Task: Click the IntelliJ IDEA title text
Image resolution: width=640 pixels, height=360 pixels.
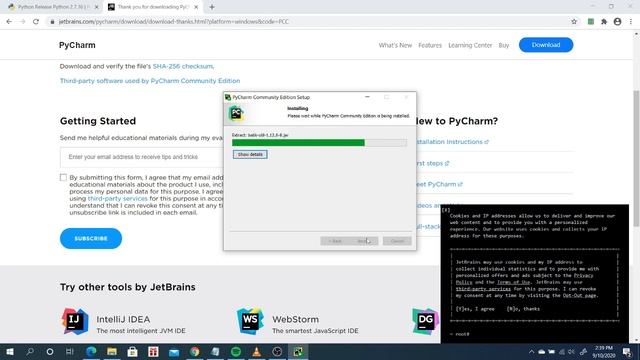Action: [123, 319]
